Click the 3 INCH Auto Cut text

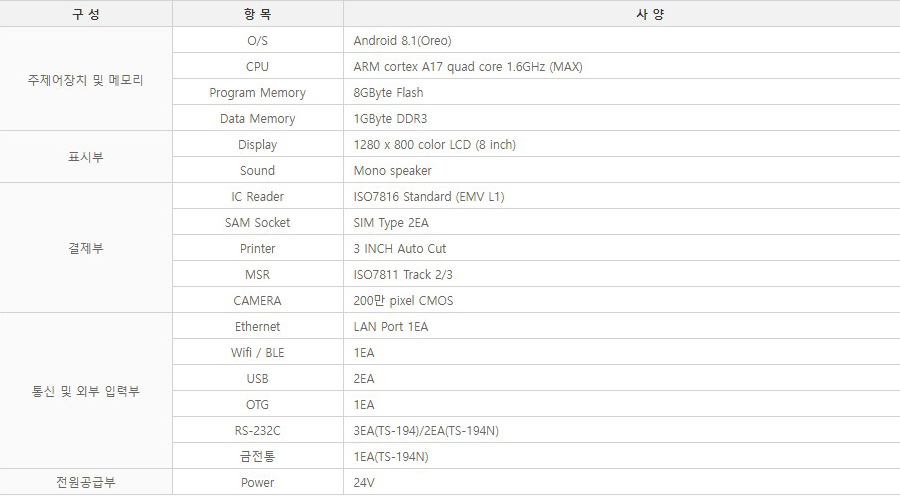[x=400, y=249]
